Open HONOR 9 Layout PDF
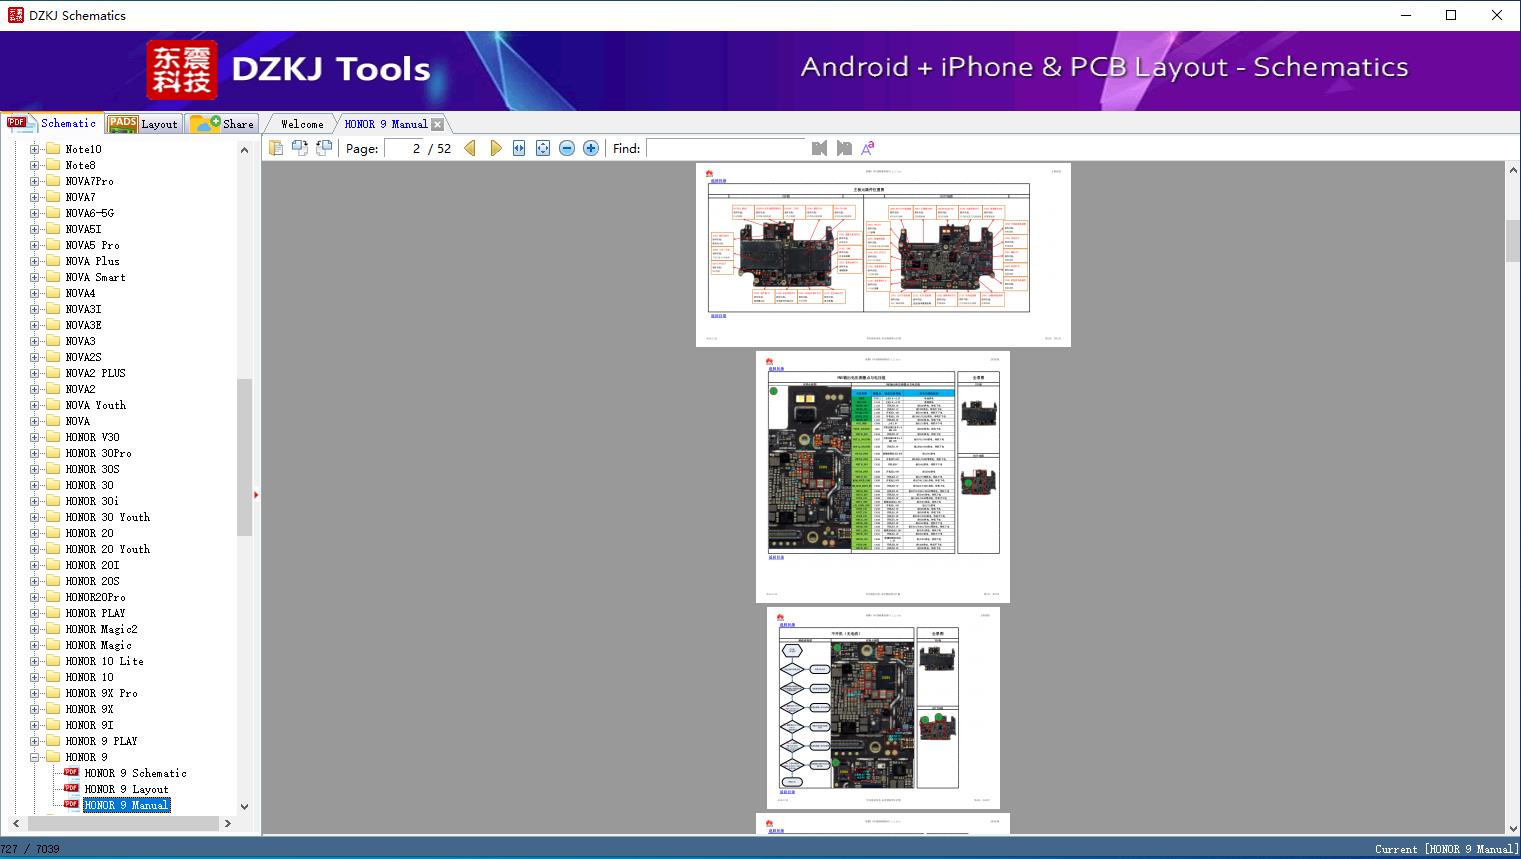This screenshot has width=1521, height=859. (x=126, y=789)
